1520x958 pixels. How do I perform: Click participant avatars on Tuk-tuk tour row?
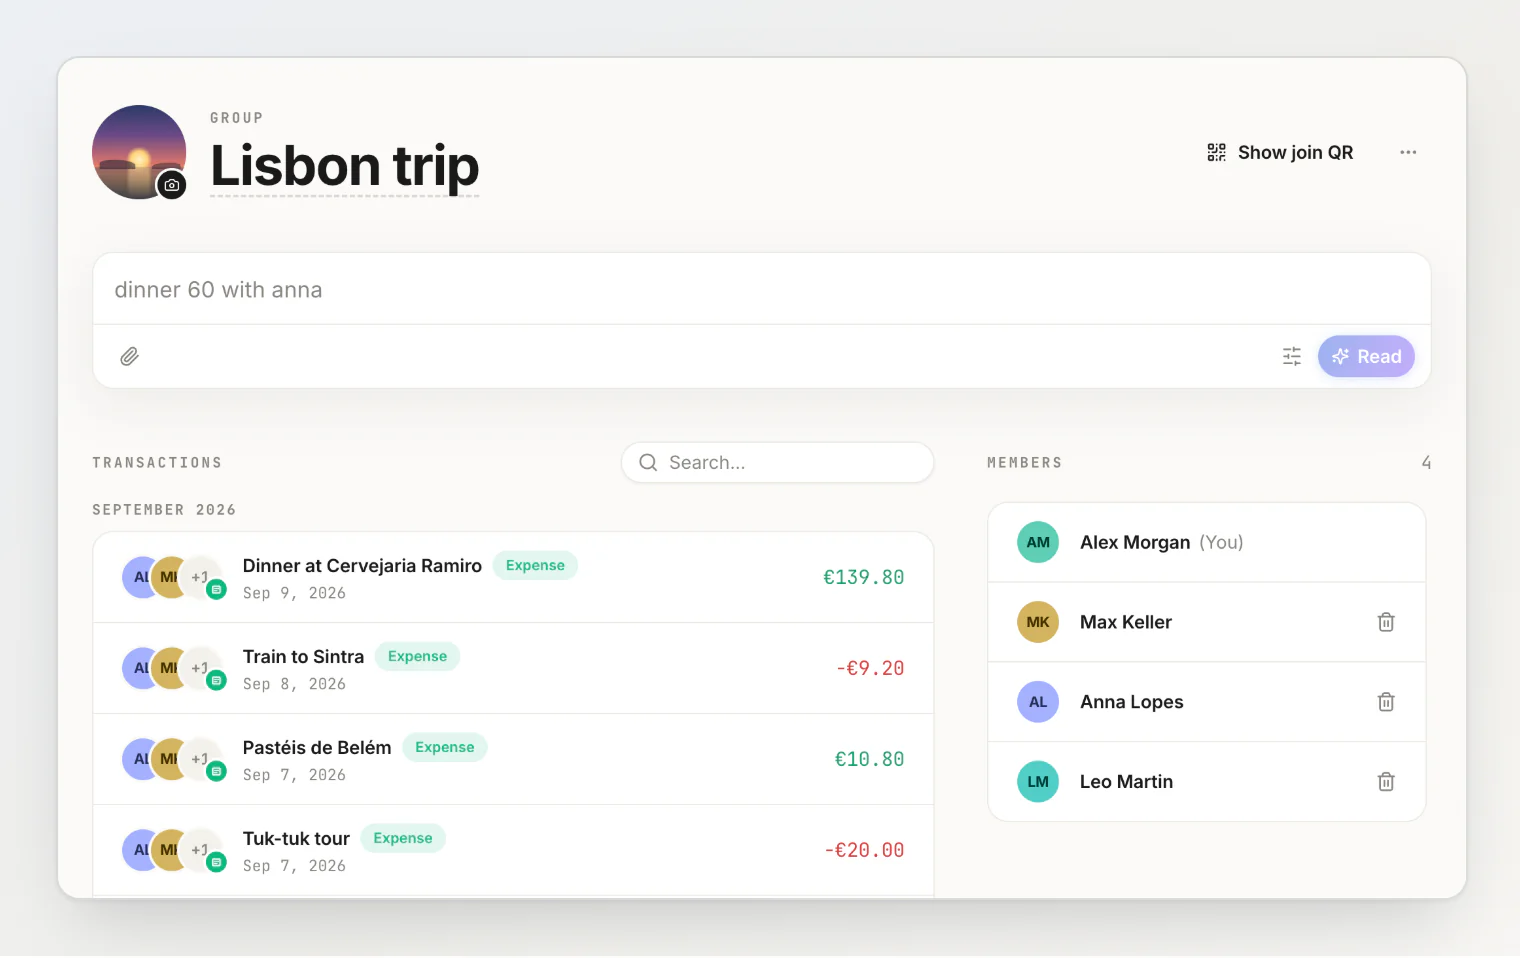pyautogui.click(x=174, y=850)
